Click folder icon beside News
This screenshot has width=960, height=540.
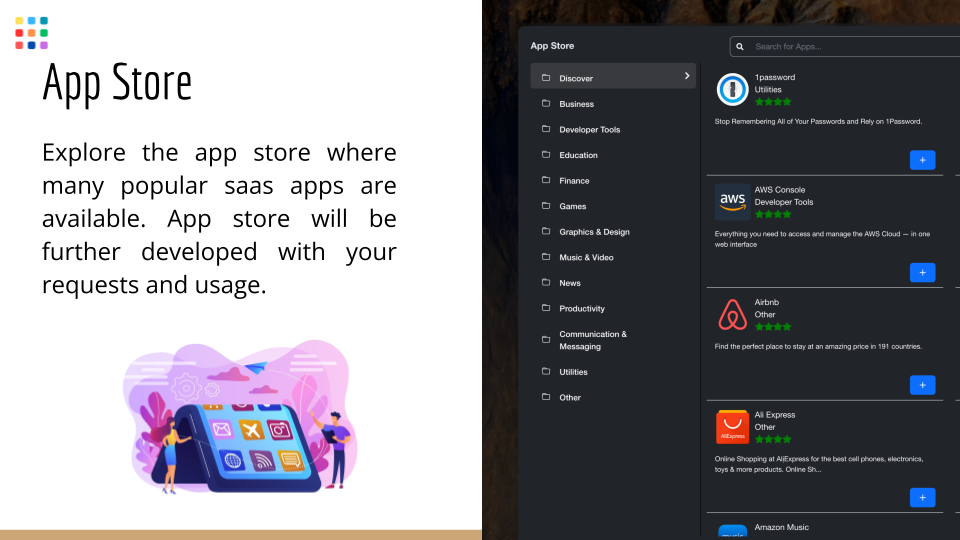pos(546,282)
